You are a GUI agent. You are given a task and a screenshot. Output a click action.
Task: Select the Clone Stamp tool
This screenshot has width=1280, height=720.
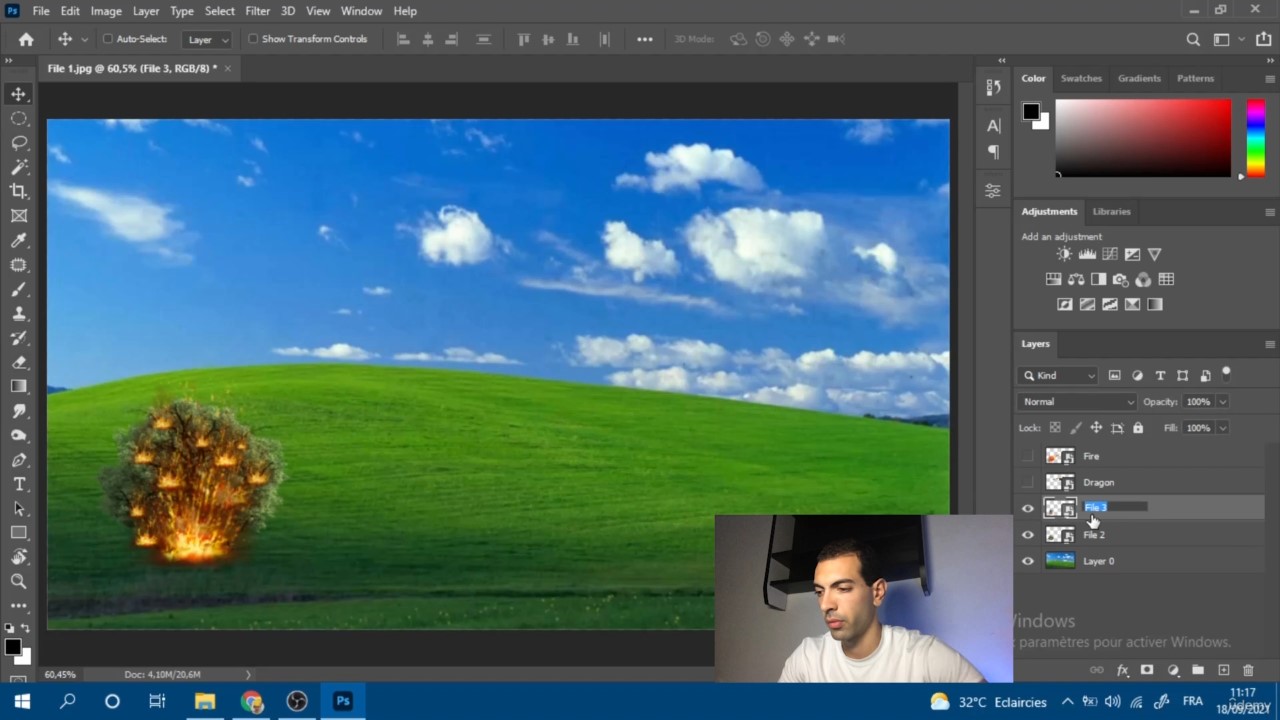(19, 313)
